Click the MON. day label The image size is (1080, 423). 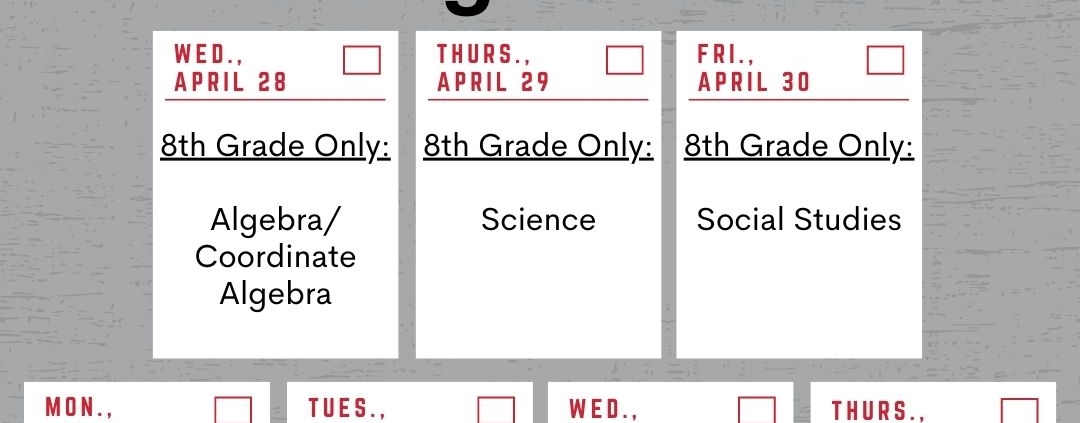[x=79, y=408]
